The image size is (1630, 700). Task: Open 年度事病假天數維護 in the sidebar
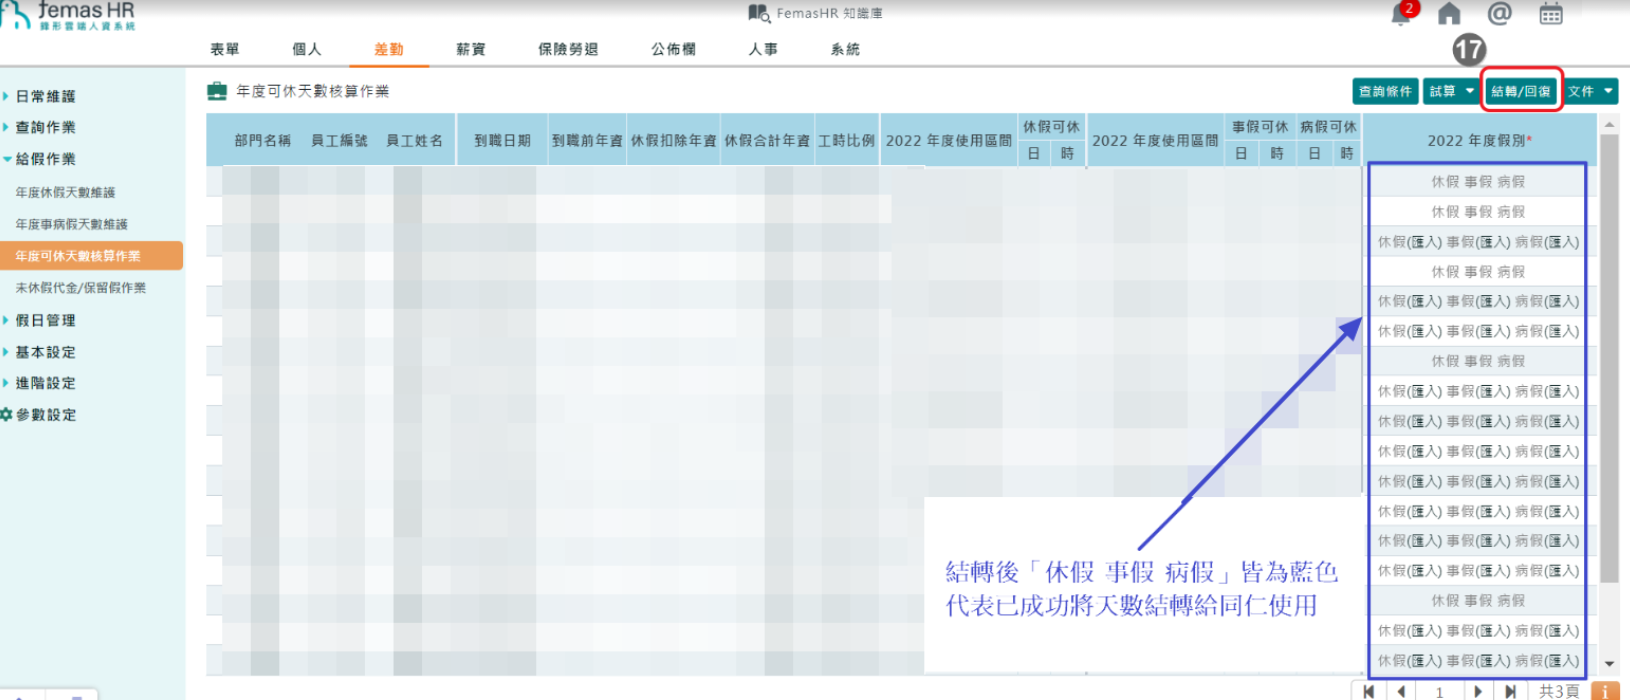72,224
